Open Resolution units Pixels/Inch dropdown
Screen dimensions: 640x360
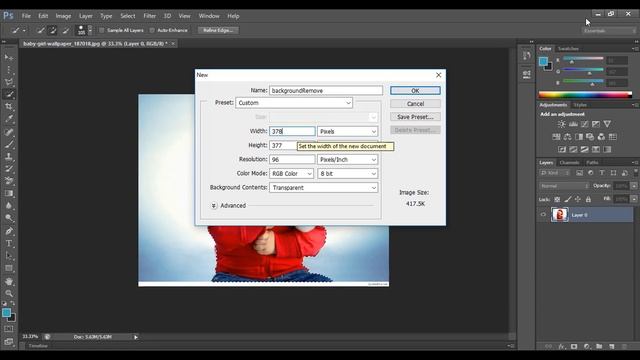[347, 160]
